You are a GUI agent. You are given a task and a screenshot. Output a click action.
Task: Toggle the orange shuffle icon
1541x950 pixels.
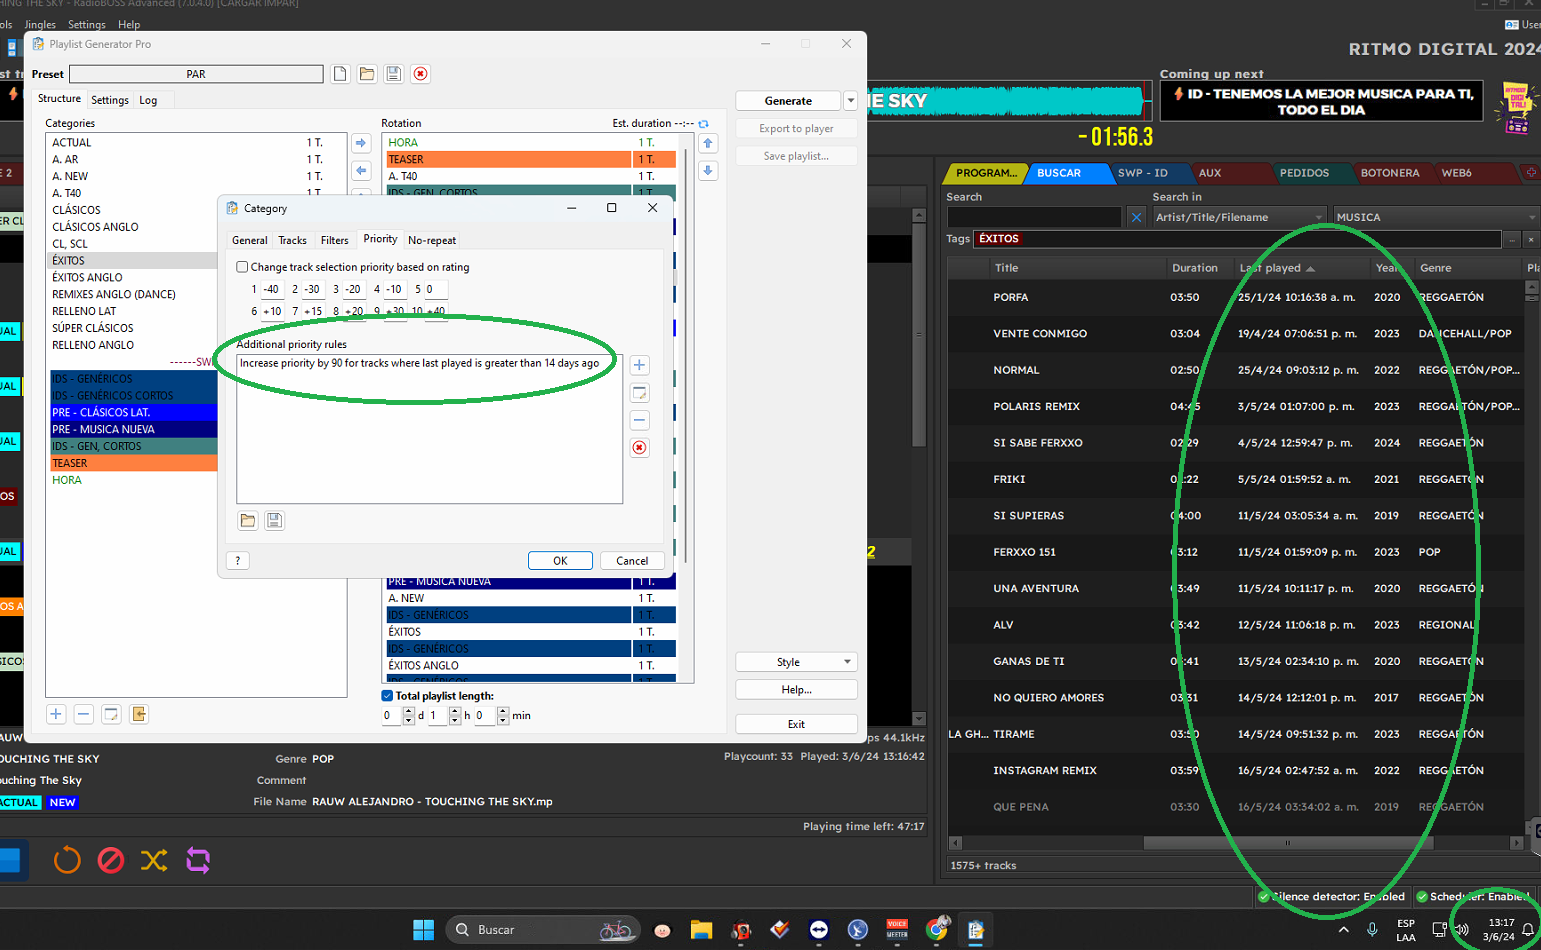click(154, 860)
